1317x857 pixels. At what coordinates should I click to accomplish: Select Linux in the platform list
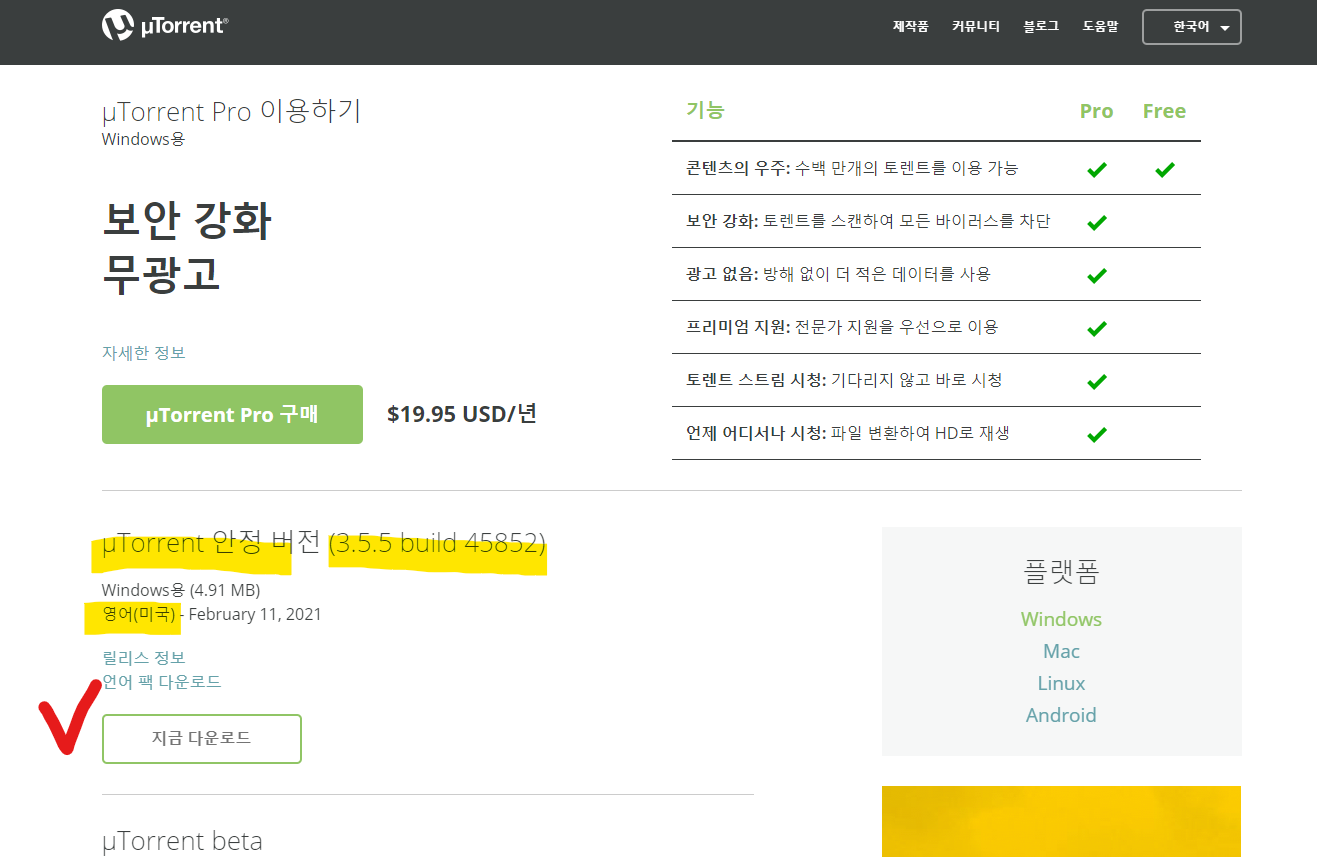pyautogui.click(x=1061, y=683)
